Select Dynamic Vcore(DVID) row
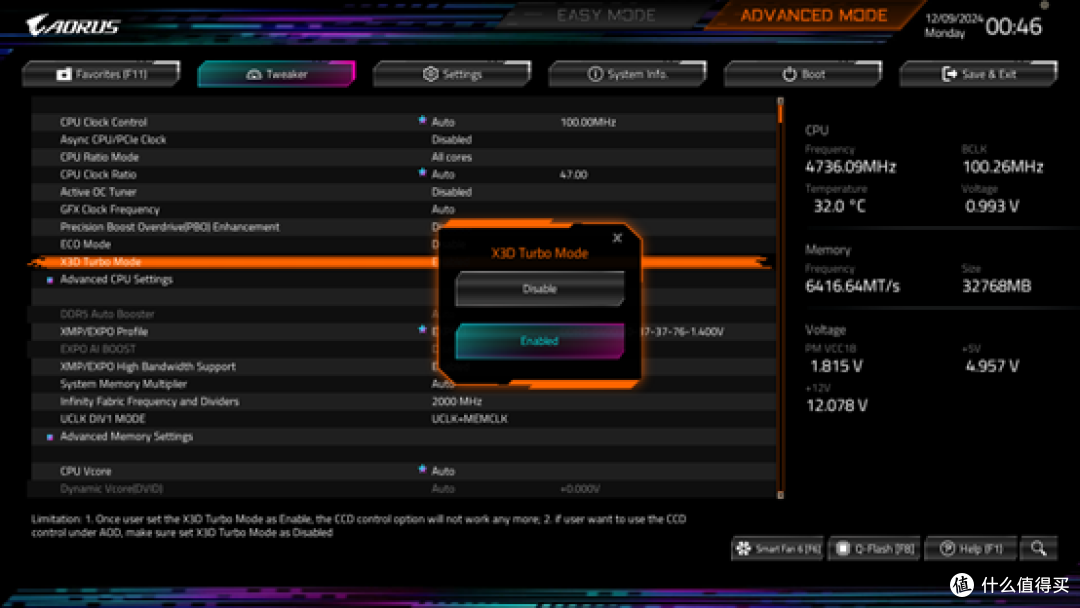 403,488
